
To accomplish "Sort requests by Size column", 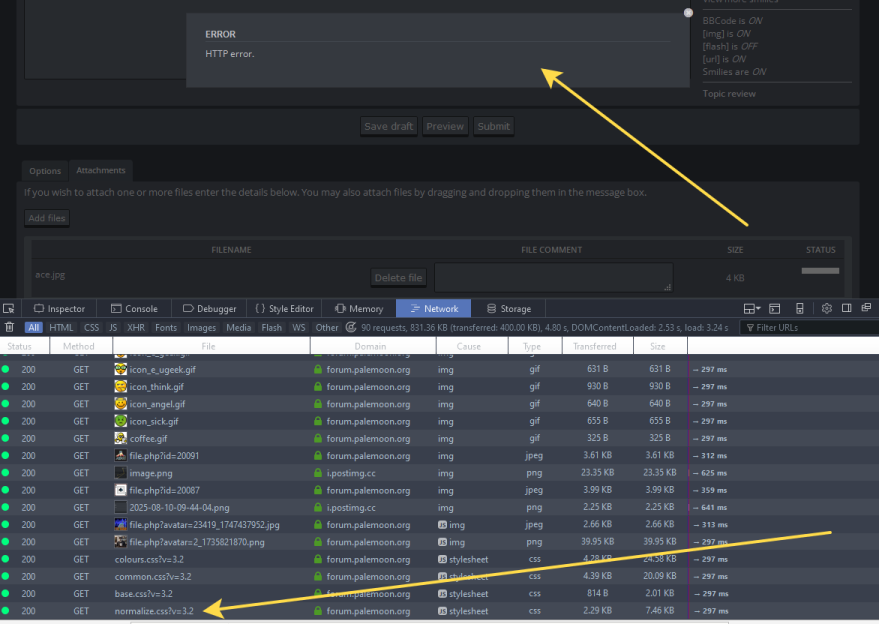I will (660, 346).
